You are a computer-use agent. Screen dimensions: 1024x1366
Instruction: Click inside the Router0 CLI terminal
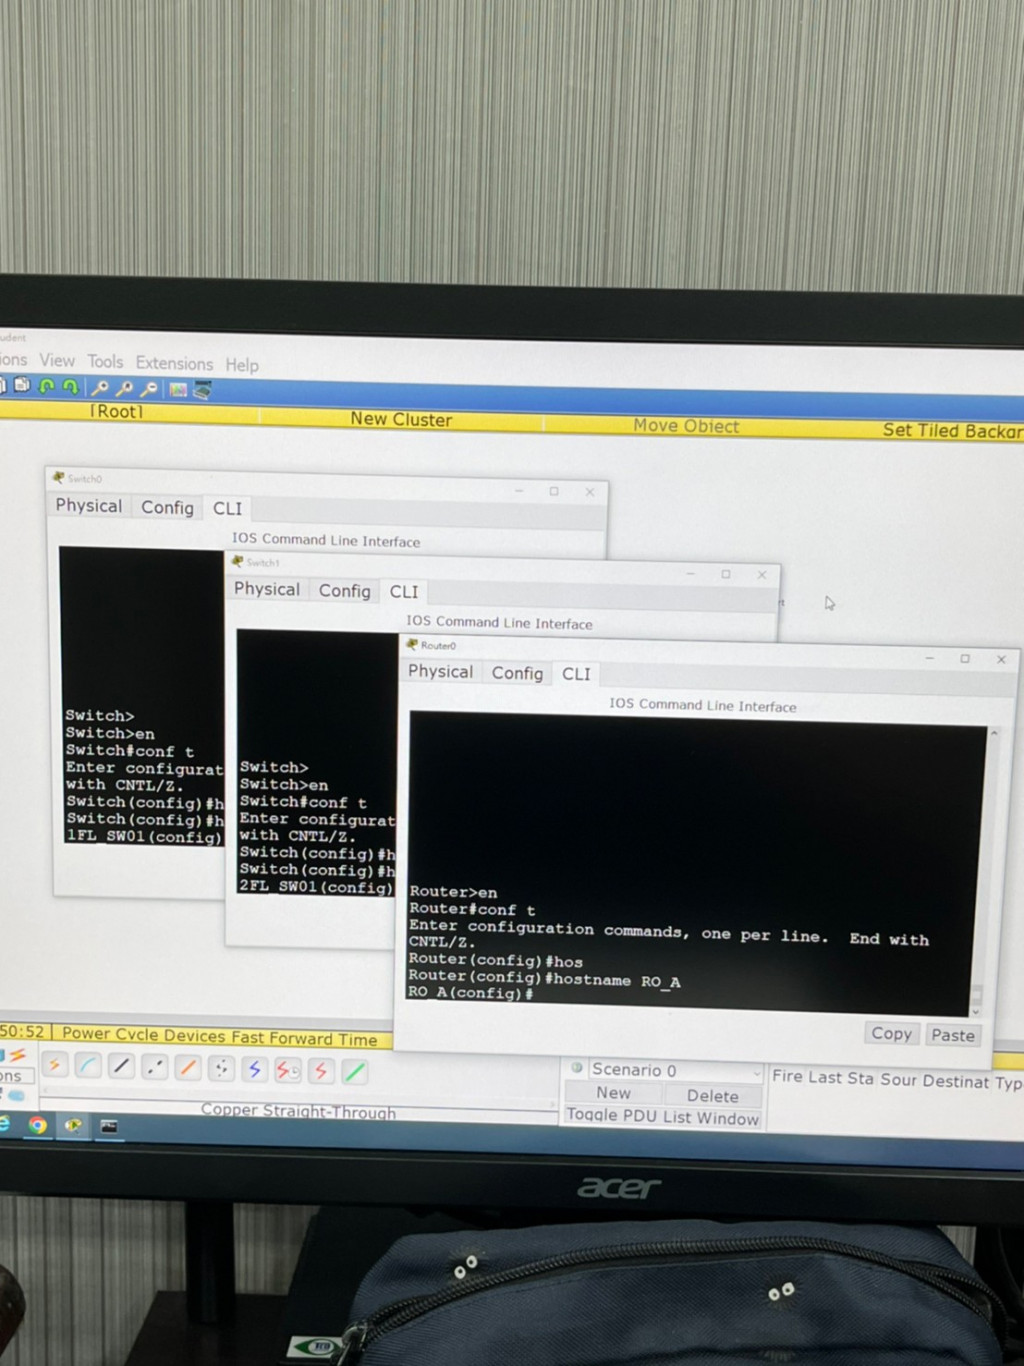tap(697, 862)
